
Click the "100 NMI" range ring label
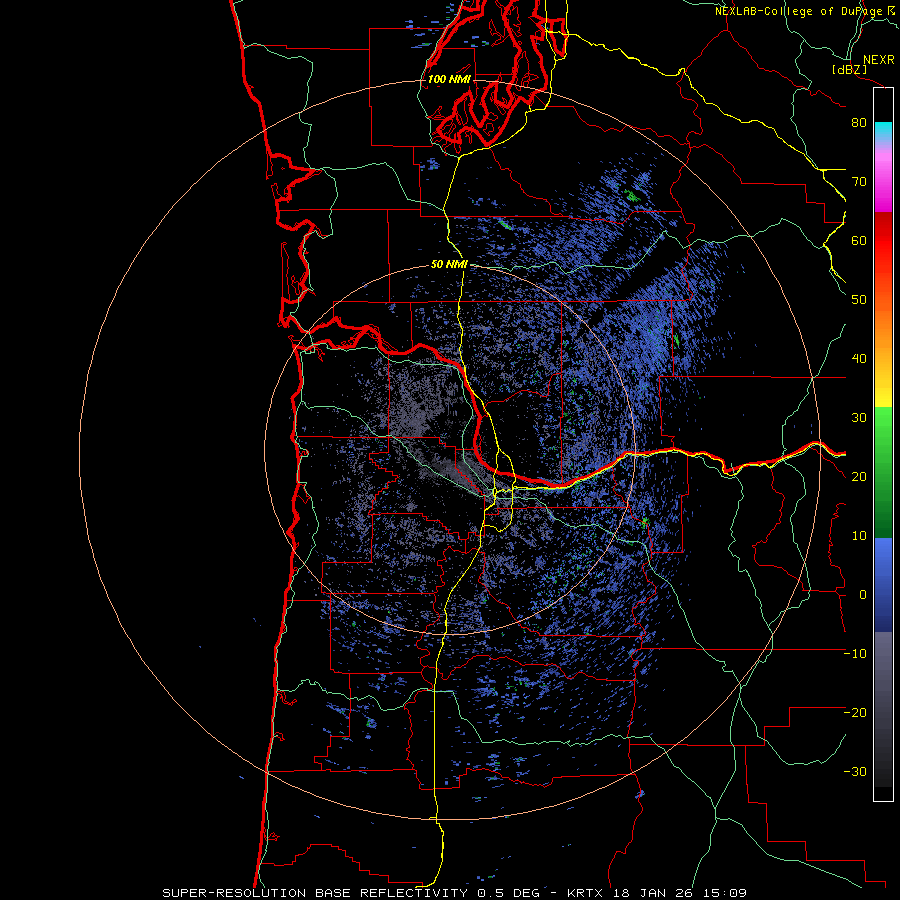[449, 79]
